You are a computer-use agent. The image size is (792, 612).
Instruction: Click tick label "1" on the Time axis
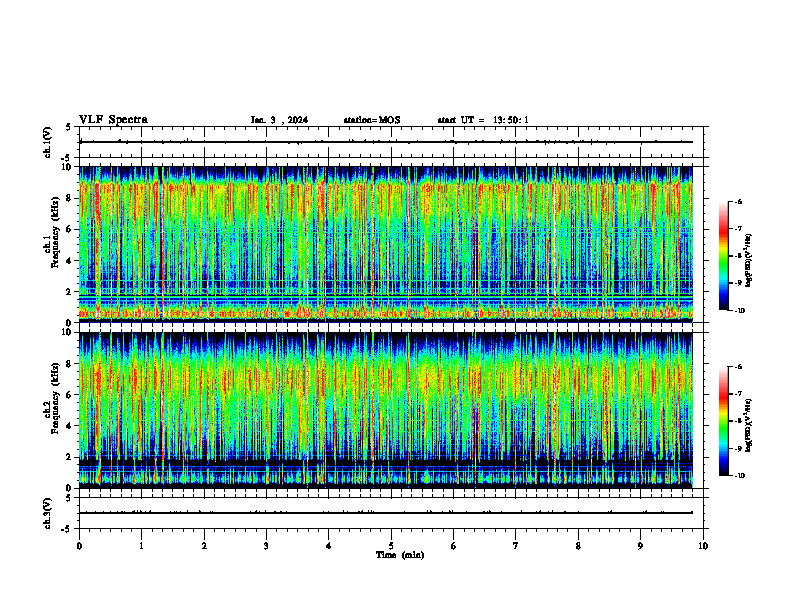tap(141, 546)
